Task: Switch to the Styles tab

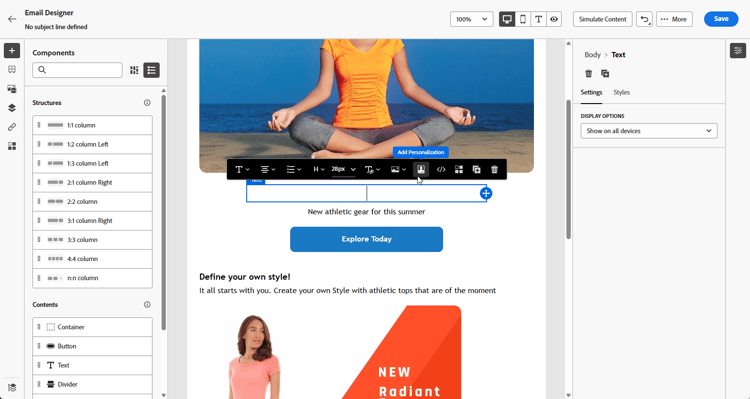Action: tap(621, 92)
